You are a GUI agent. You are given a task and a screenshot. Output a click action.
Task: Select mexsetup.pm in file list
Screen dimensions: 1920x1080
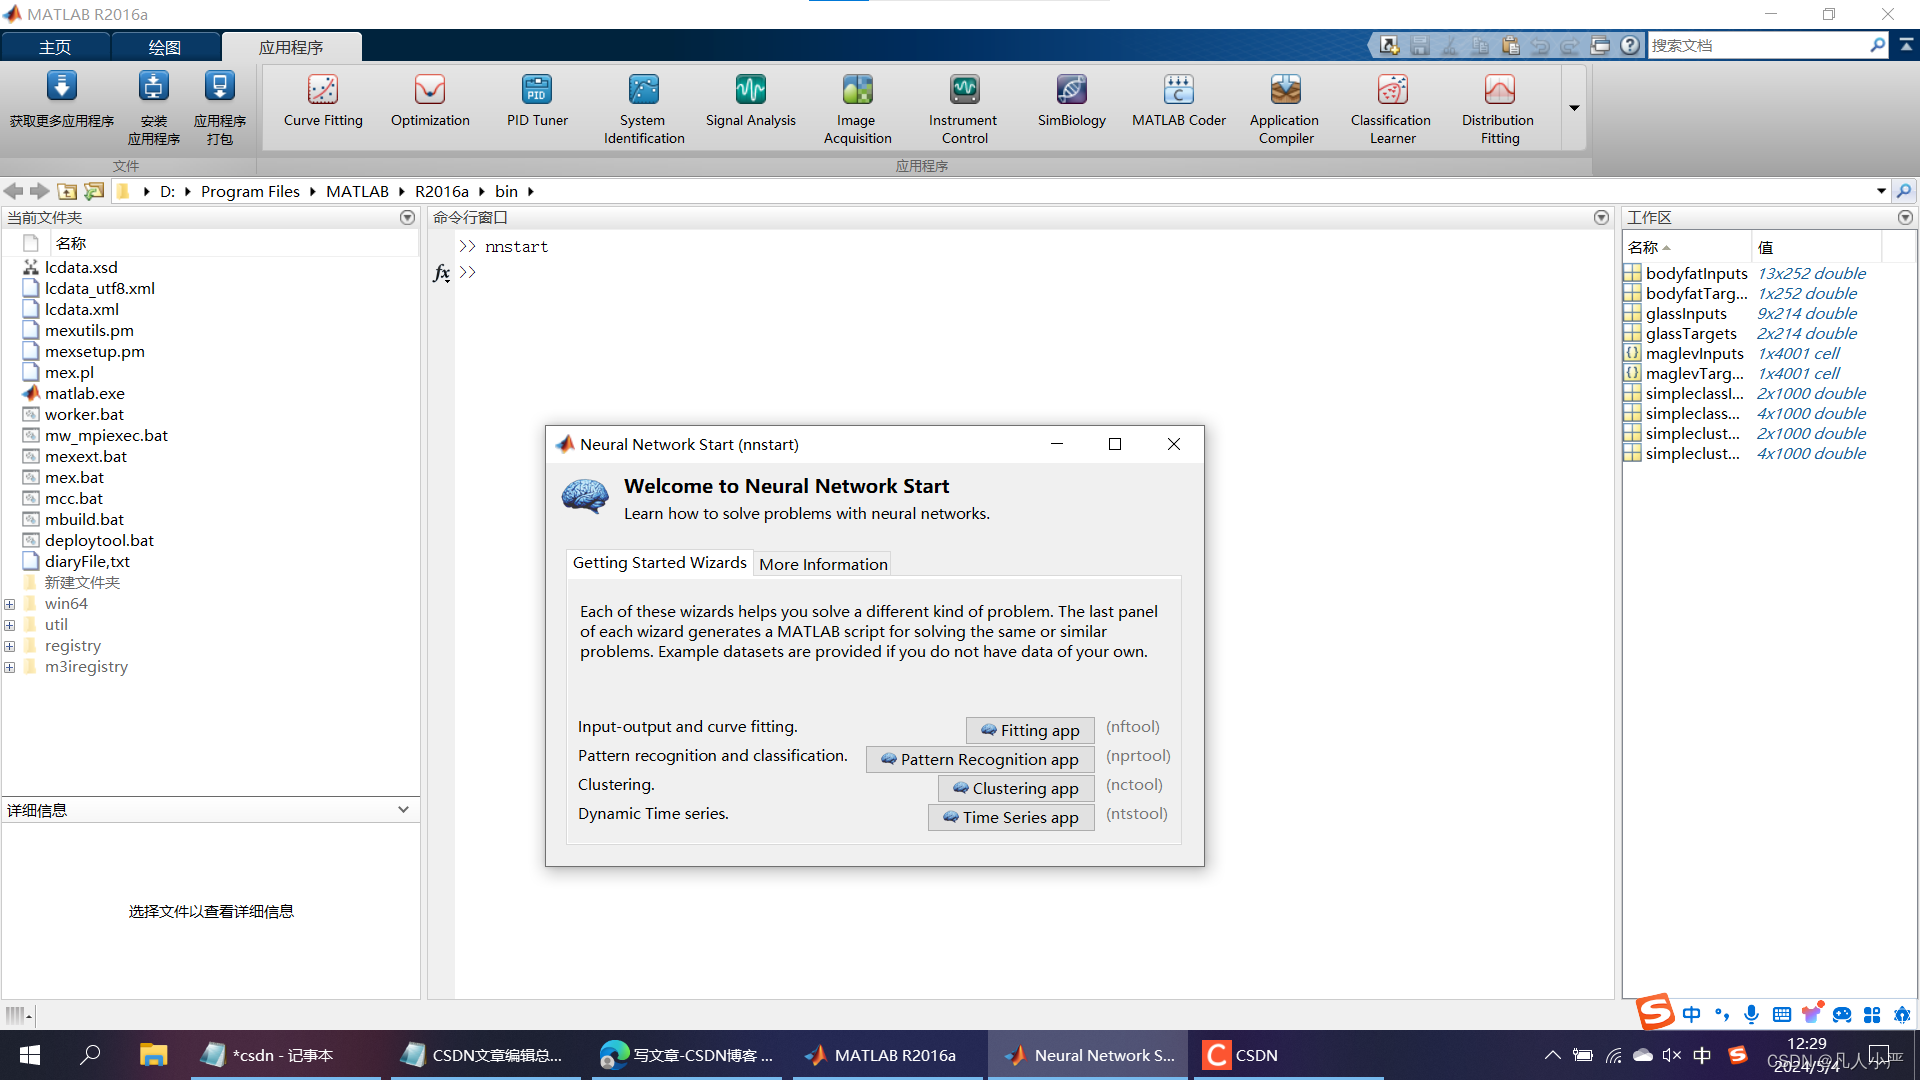[x=94, y=351]
